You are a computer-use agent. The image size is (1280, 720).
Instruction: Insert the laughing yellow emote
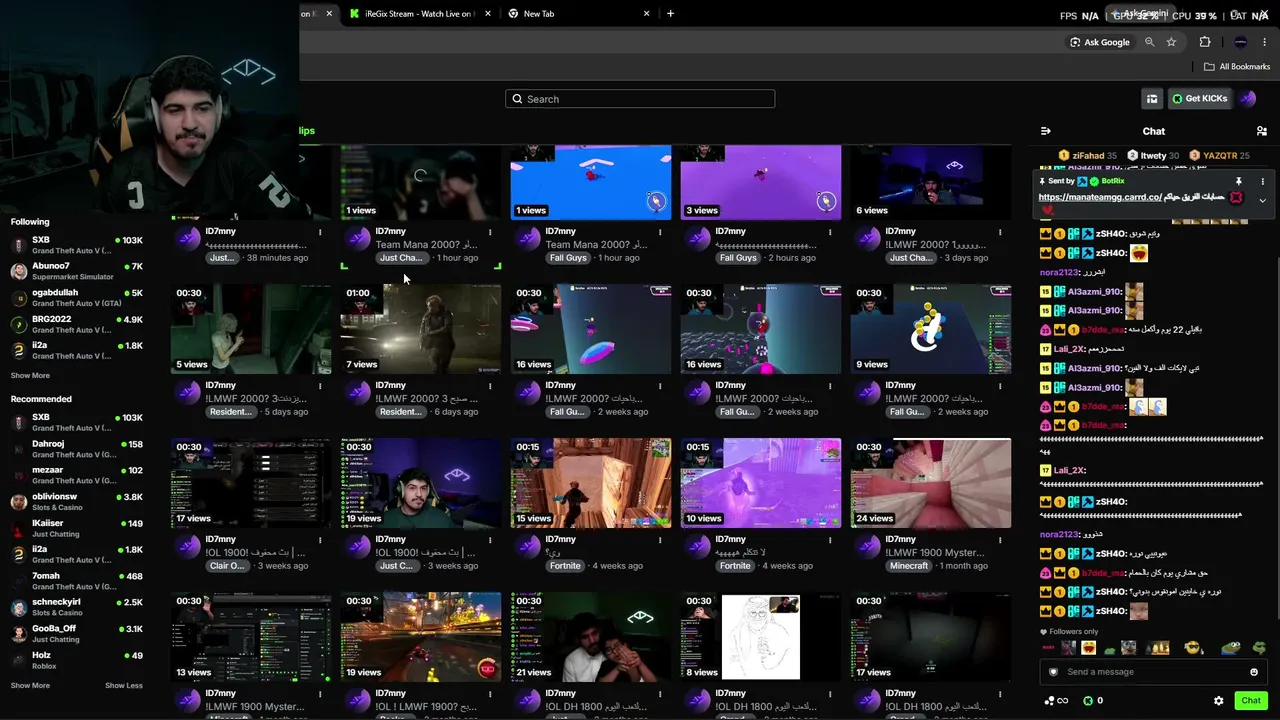point(1088,648)
